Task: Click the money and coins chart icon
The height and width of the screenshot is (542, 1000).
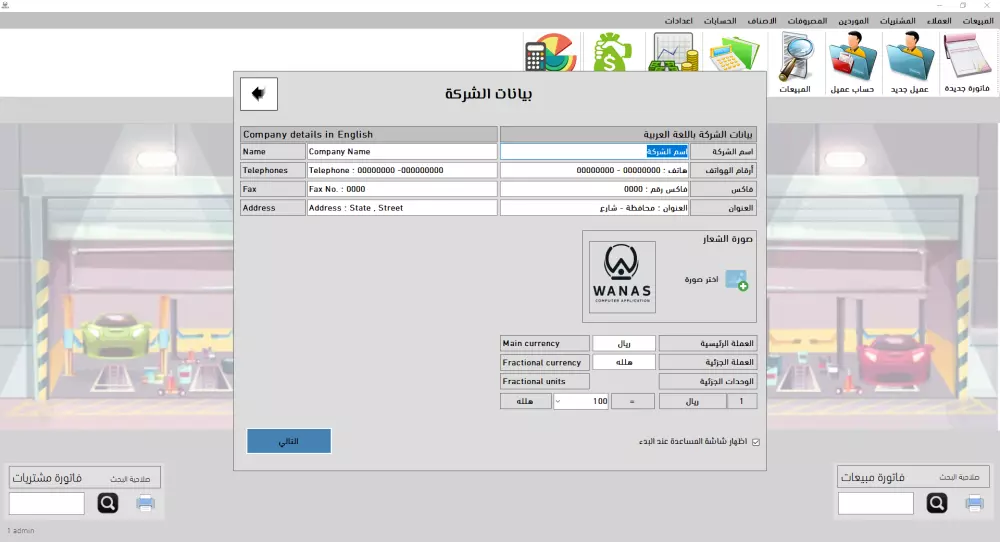Action: (x=673, y=52)
